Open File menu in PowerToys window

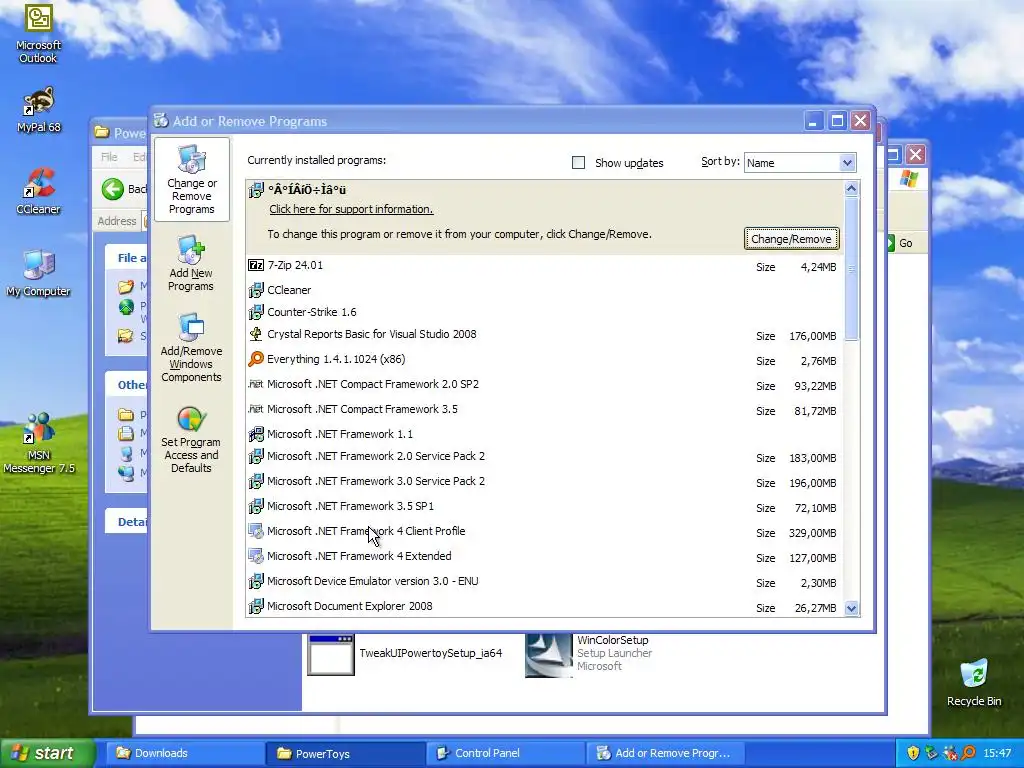point(109,157)
